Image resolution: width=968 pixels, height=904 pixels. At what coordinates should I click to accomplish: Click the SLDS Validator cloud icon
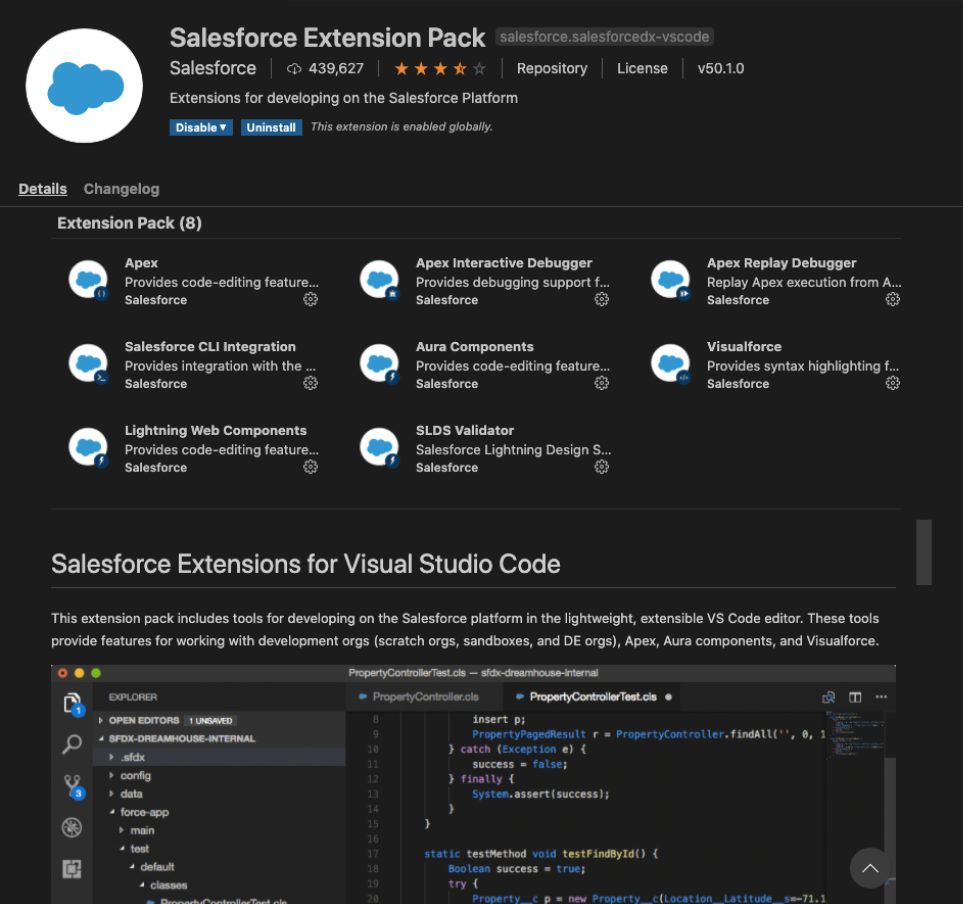click(x=380, y=448)
